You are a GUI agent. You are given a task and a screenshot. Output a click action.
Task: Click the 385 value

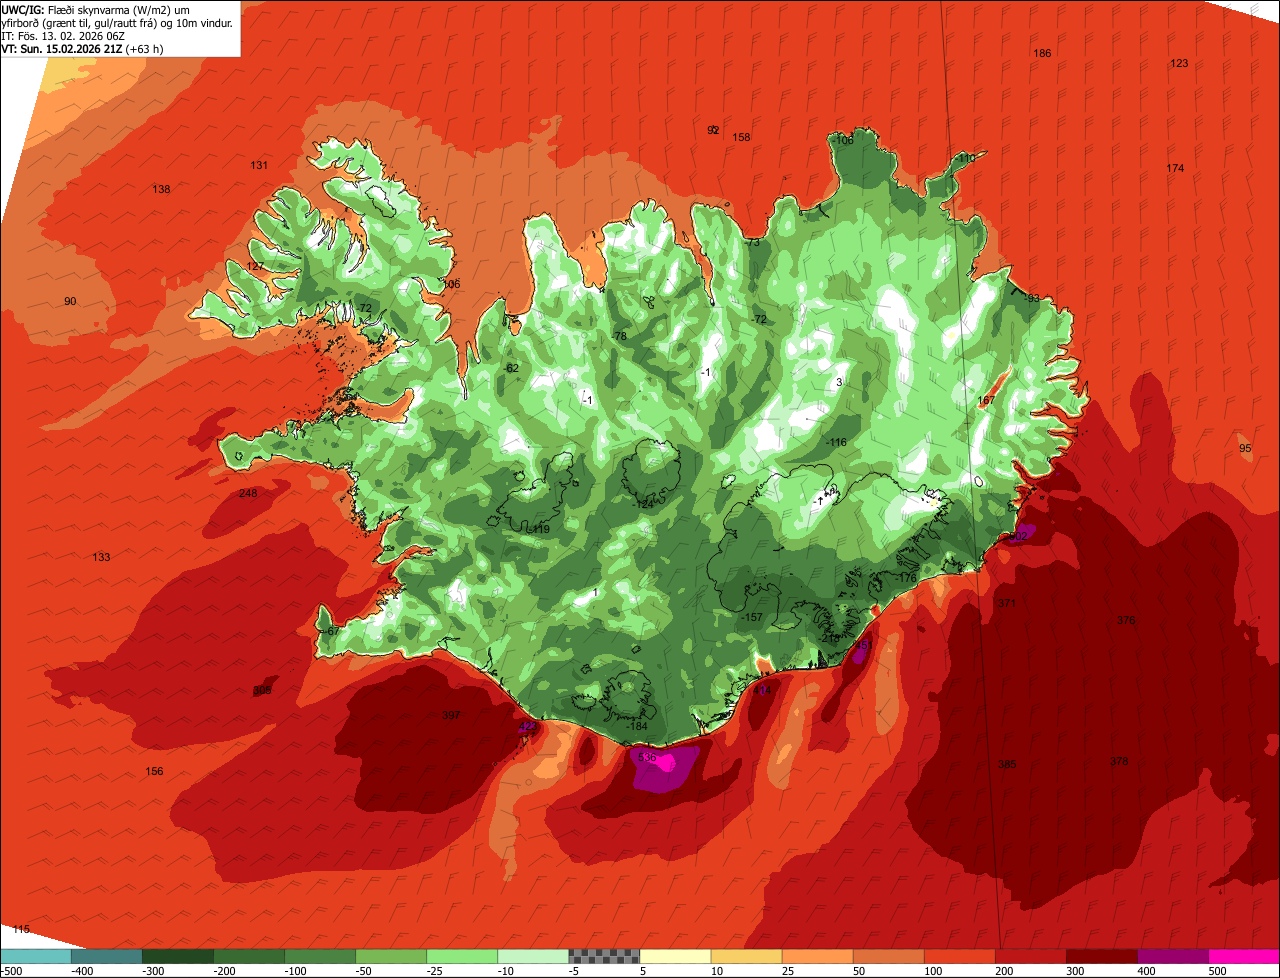(x=1007, y=764)
